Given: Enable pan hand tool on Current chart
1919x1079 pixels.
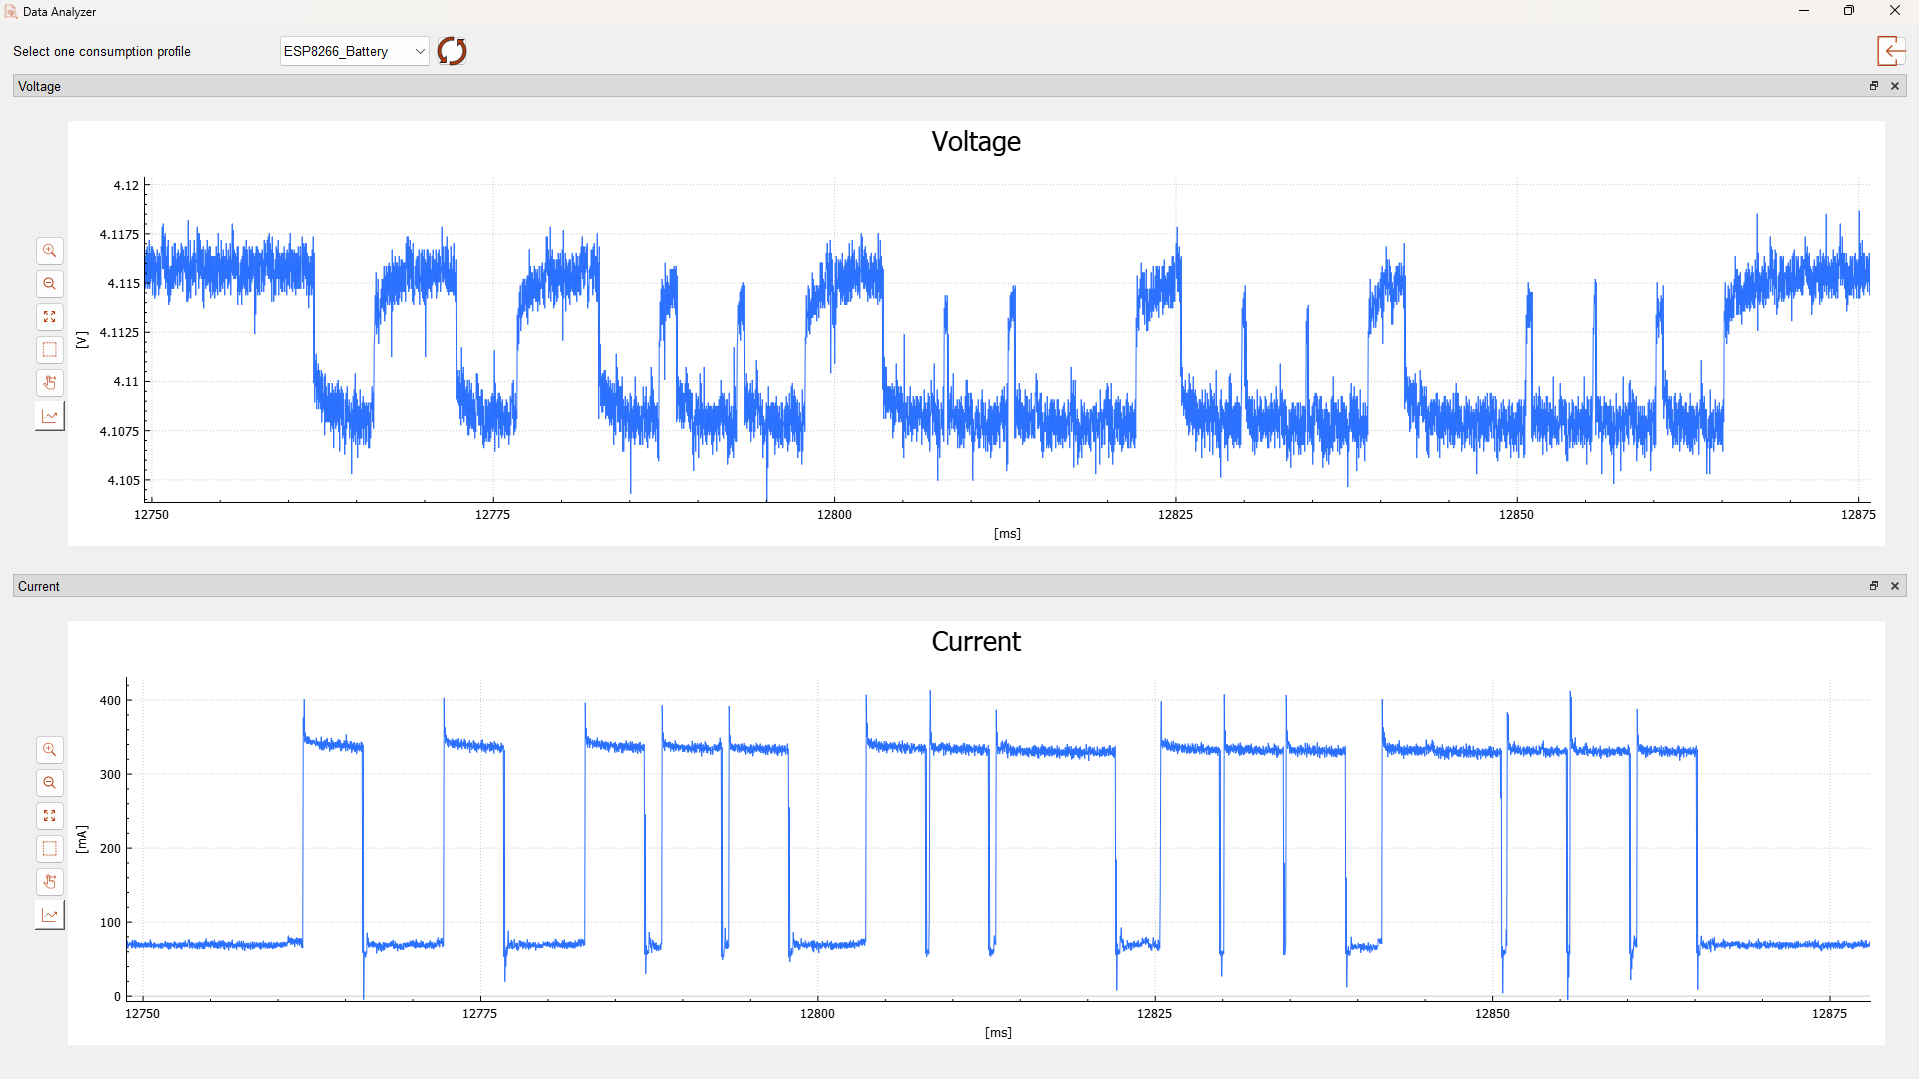Looking at the screenshot, I should [49, 882].
